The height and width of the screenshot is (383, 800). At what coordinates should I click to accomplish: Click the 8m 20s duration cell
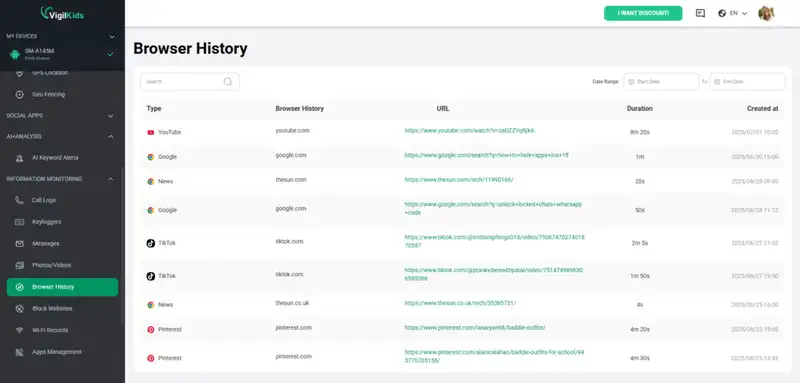click(x=639, y=132)
